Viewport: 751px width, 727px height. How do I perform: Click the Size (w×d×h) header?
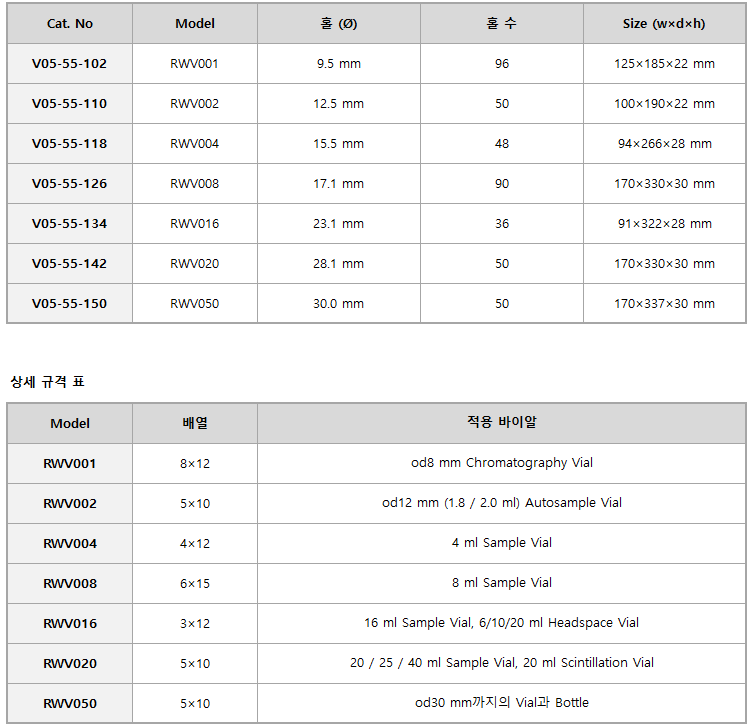[664, 23]
